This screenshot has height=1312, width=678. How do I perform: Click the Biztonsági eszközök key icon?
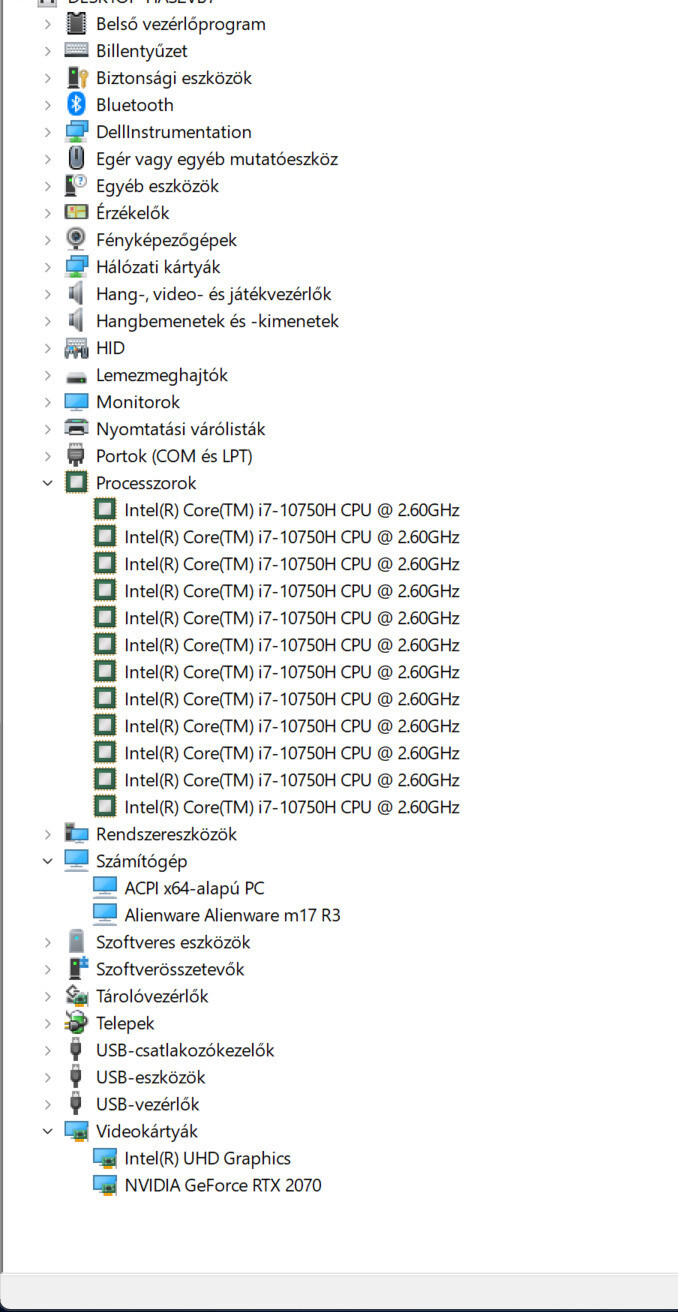pos(77,78)
